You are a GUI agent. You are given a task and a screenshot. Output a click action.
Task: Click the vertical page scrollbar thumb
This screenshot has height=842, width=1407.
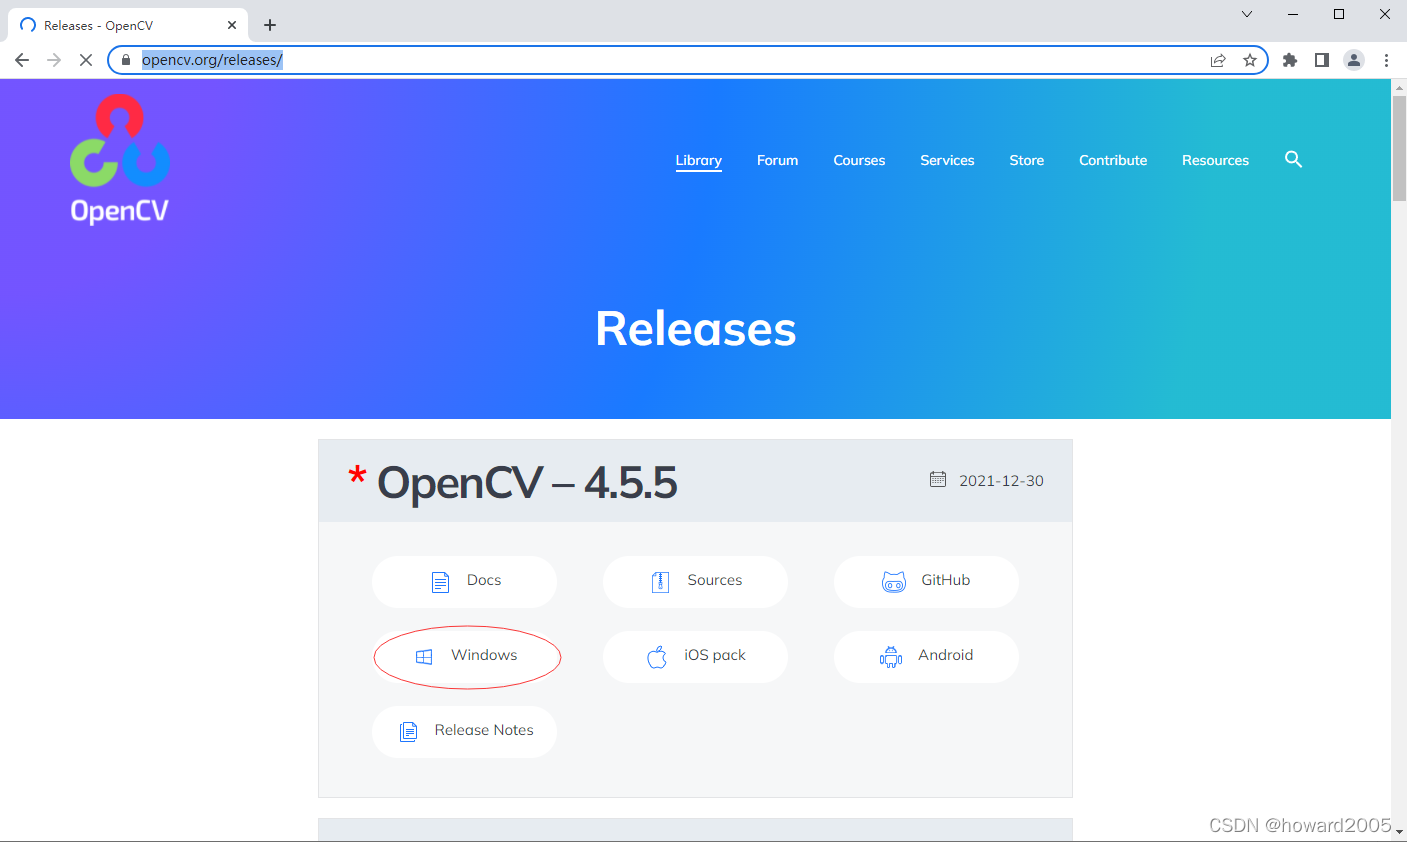click(x=1399, y=150)
